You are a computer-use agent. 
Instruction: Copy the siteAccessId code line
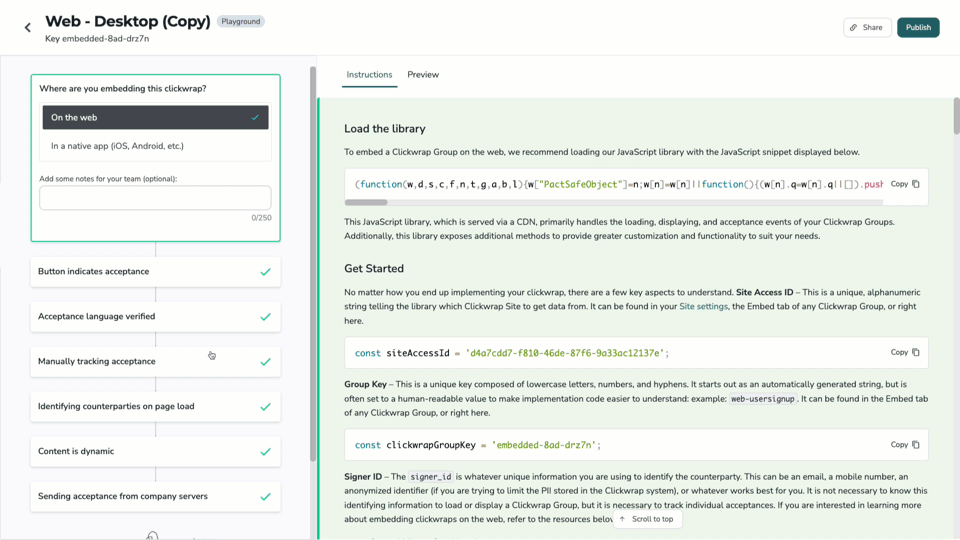point(905,352)
